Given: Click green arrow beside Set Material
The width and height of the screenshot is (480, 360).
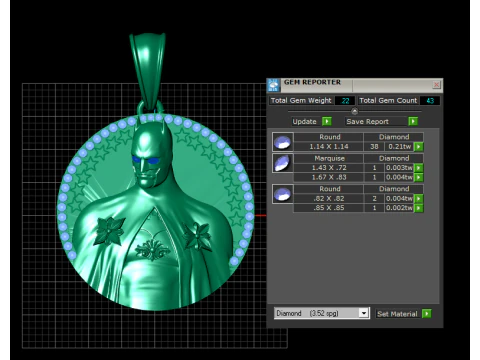Looking at the screenshot, I should coord(427,314).
